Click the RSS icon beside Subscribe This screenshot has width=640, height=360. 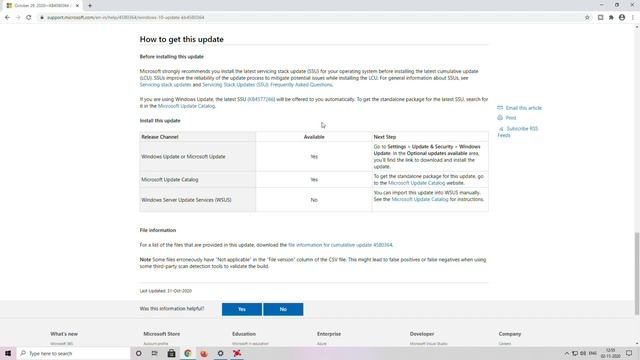(501, 129)
